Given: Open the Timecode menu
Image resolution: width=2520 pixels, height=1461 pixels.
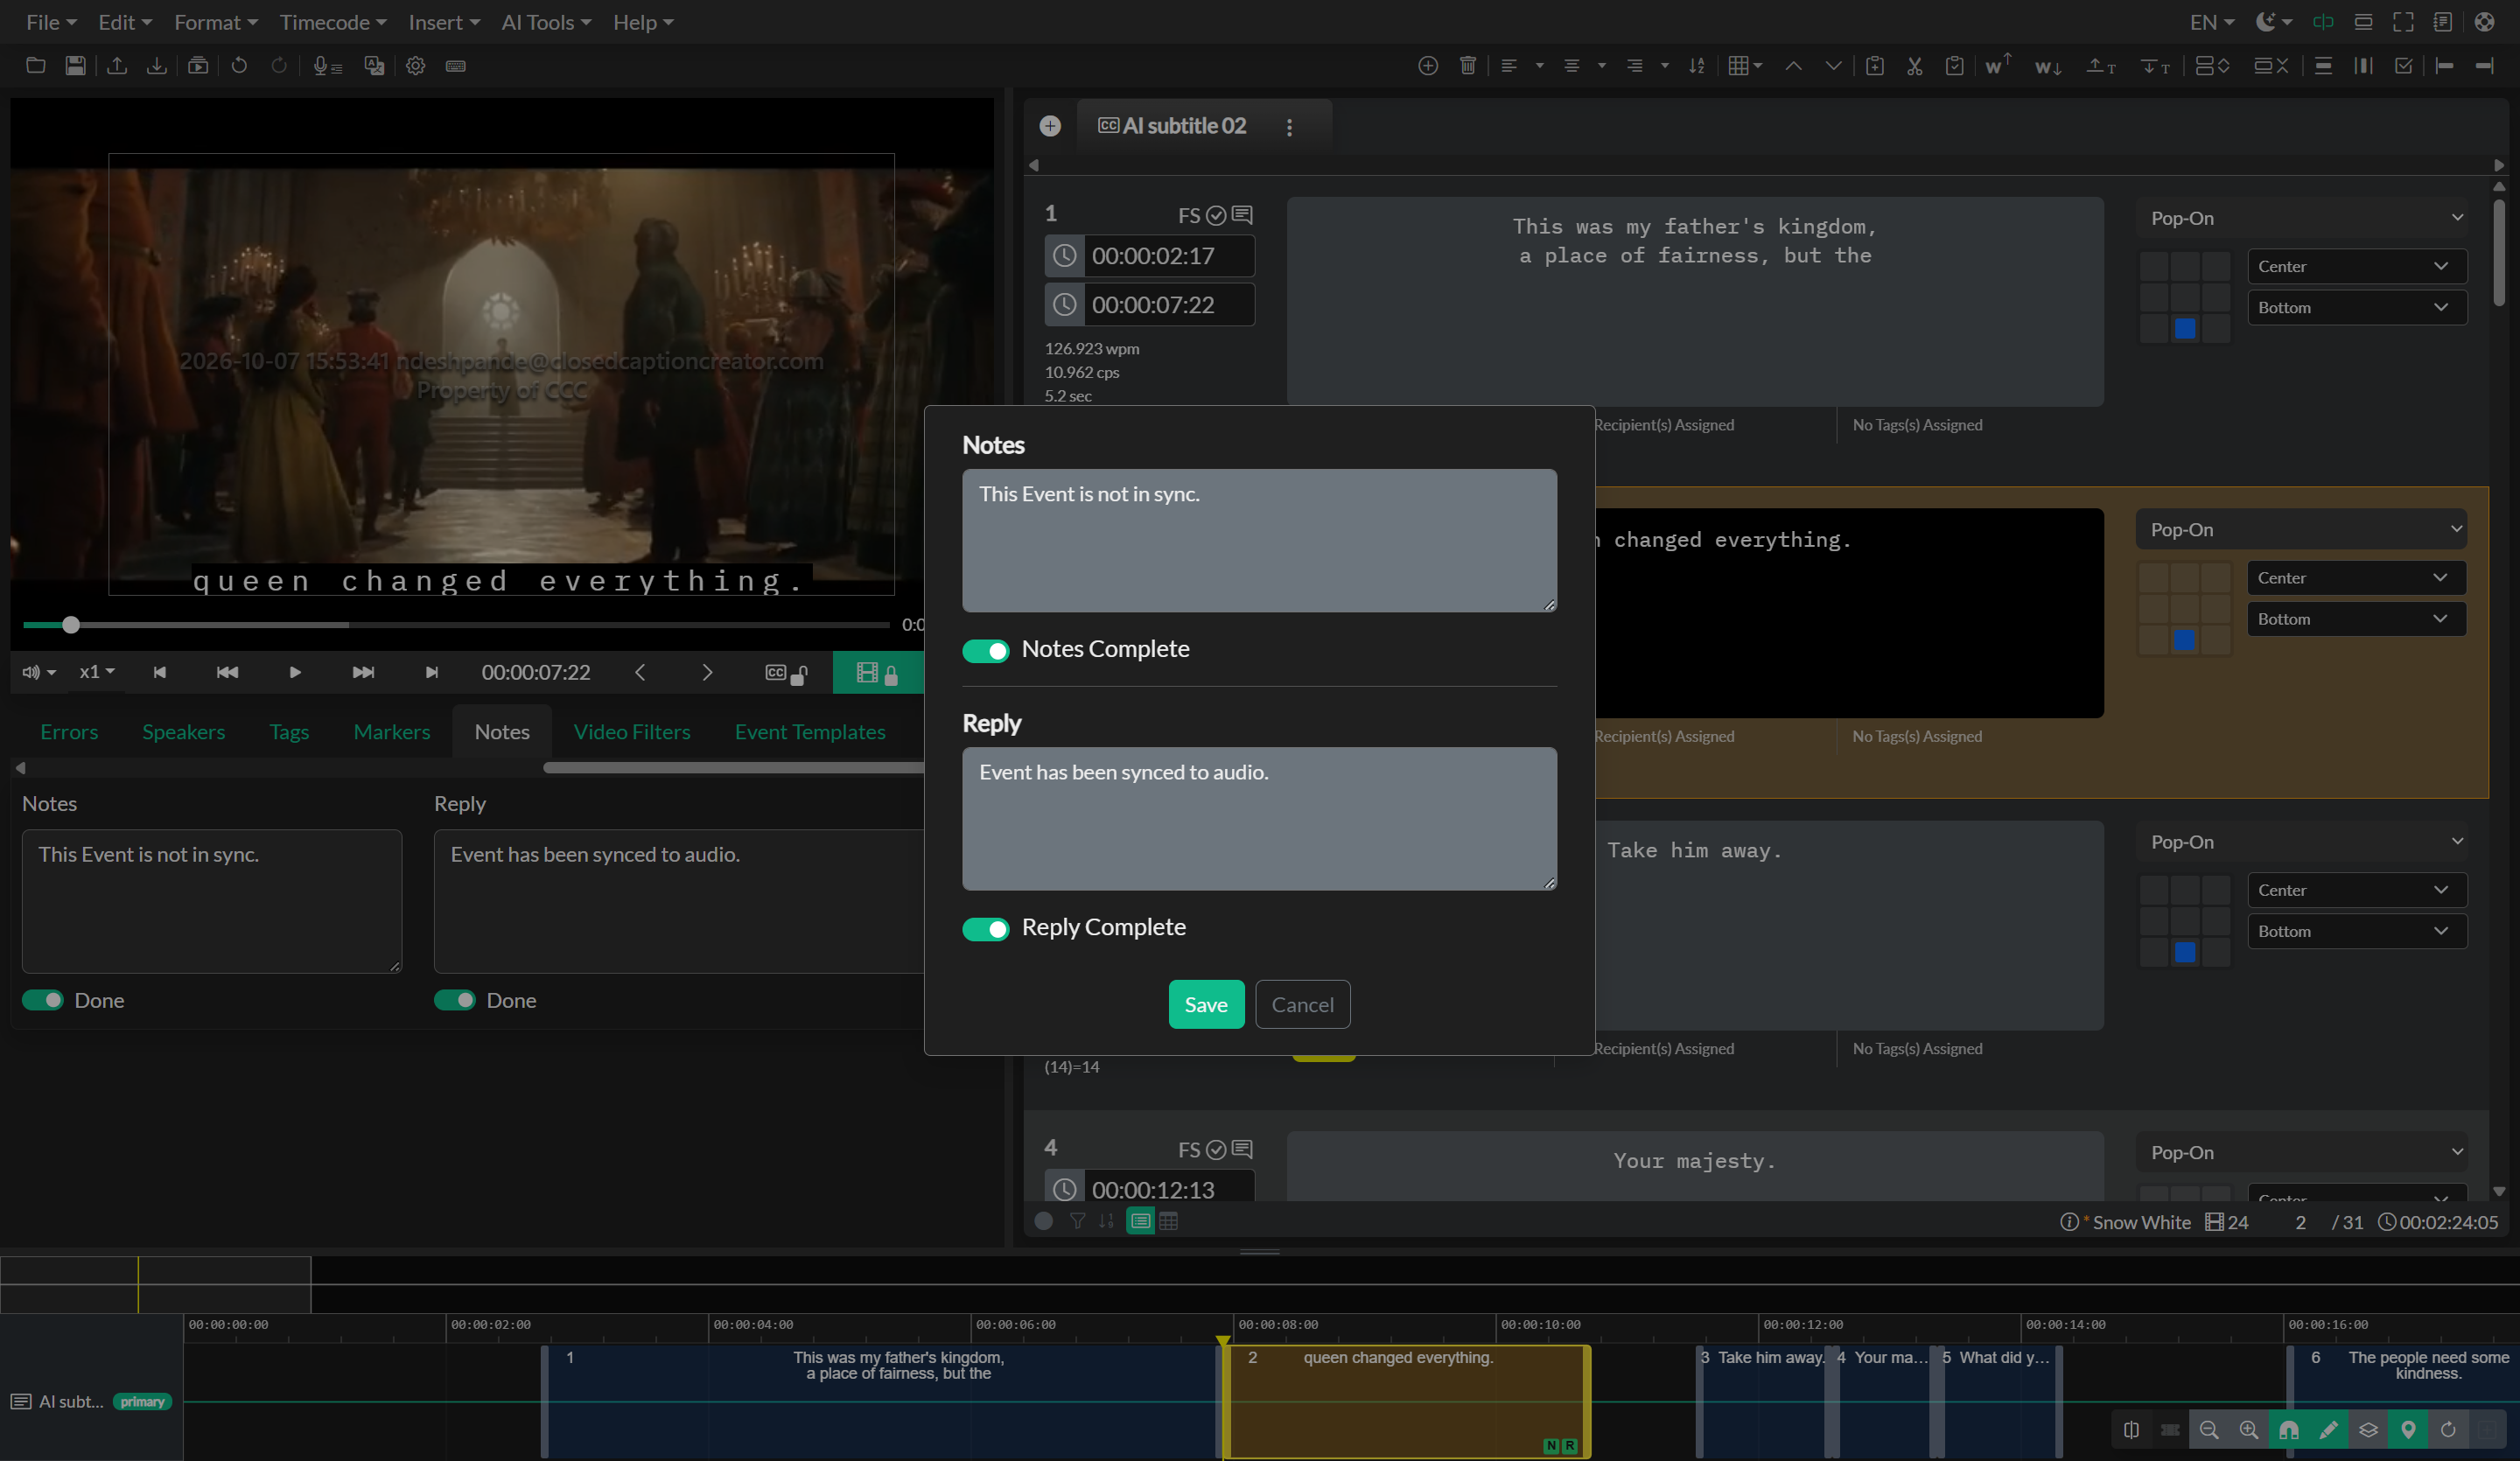Looking at the screenshot, I should tap(333, 22).
